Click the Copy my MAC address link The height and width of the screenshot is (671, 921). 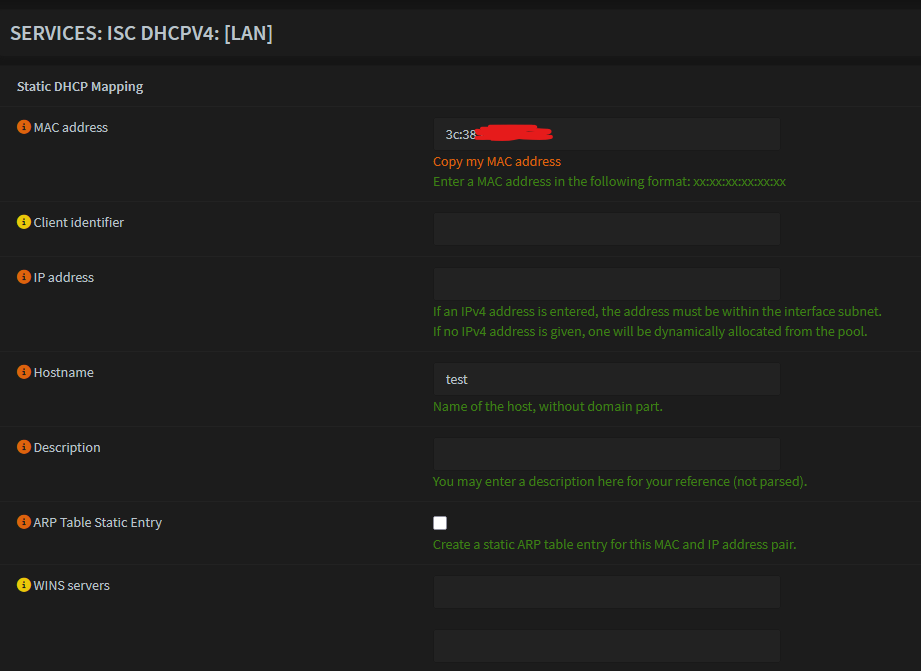(x=497, y=162)
